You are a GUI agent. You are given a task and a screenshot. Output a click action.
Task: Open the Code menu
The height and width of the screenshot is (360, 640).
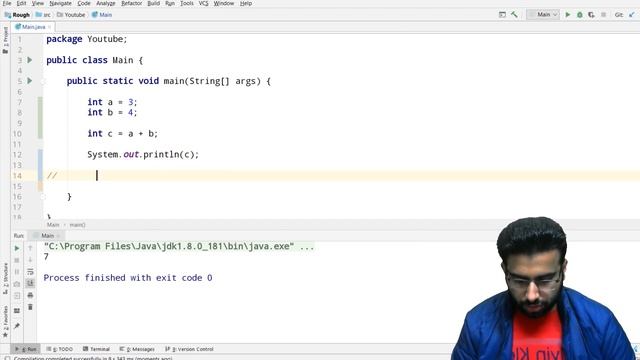pos(84,3)
